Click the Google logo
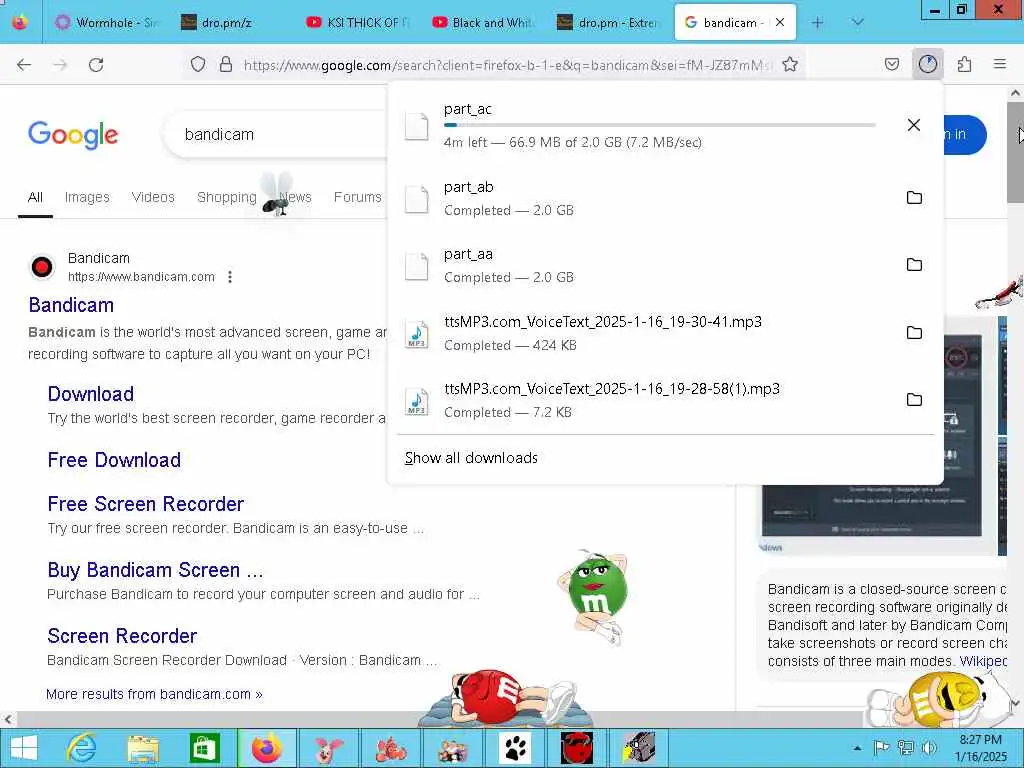The image size is (1024, 768). pyautogui.click(x=73, y=135)
